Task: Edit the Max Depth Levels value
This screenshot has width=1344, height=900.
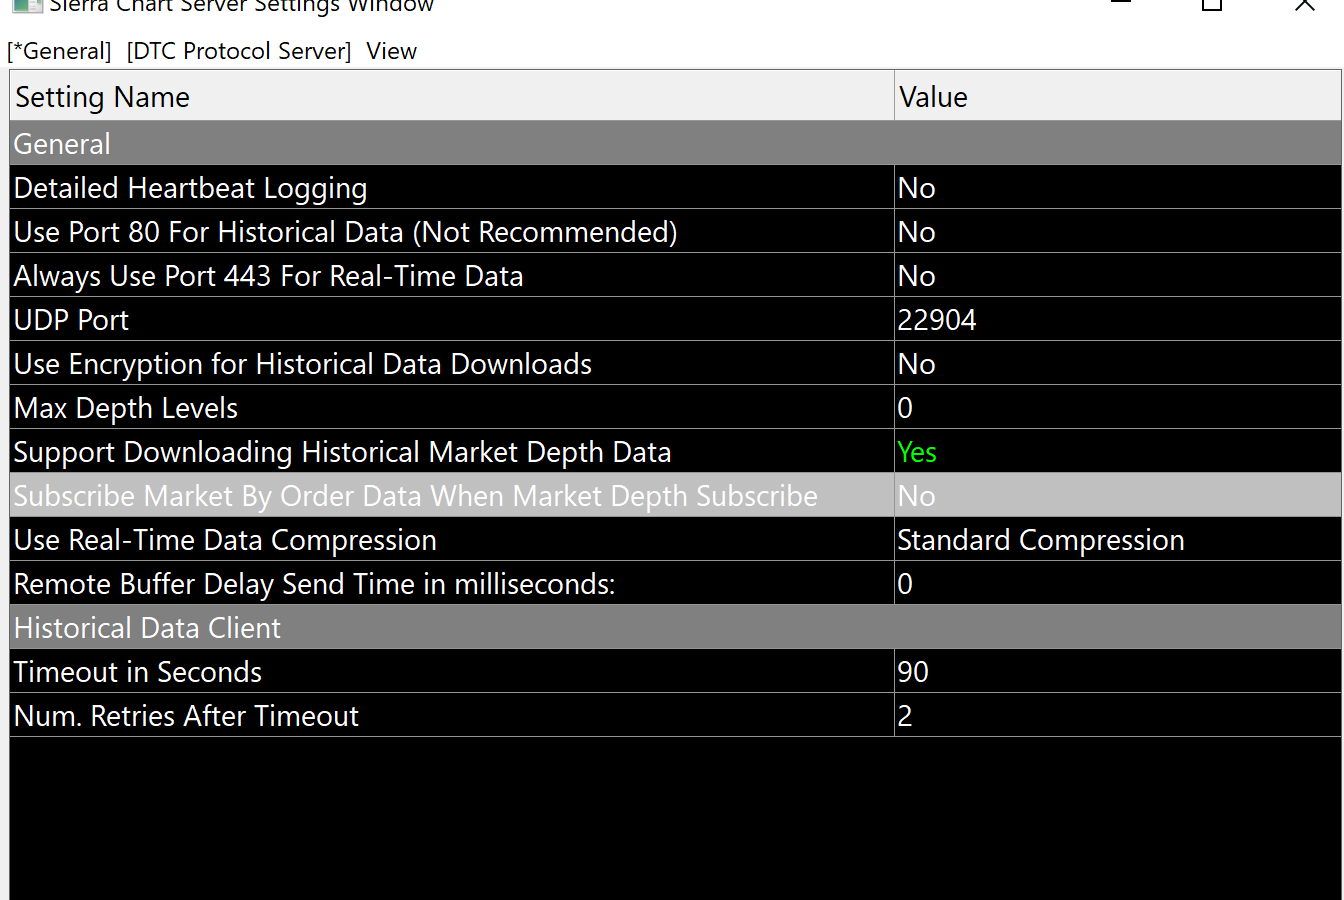Action: coord(905,408)
